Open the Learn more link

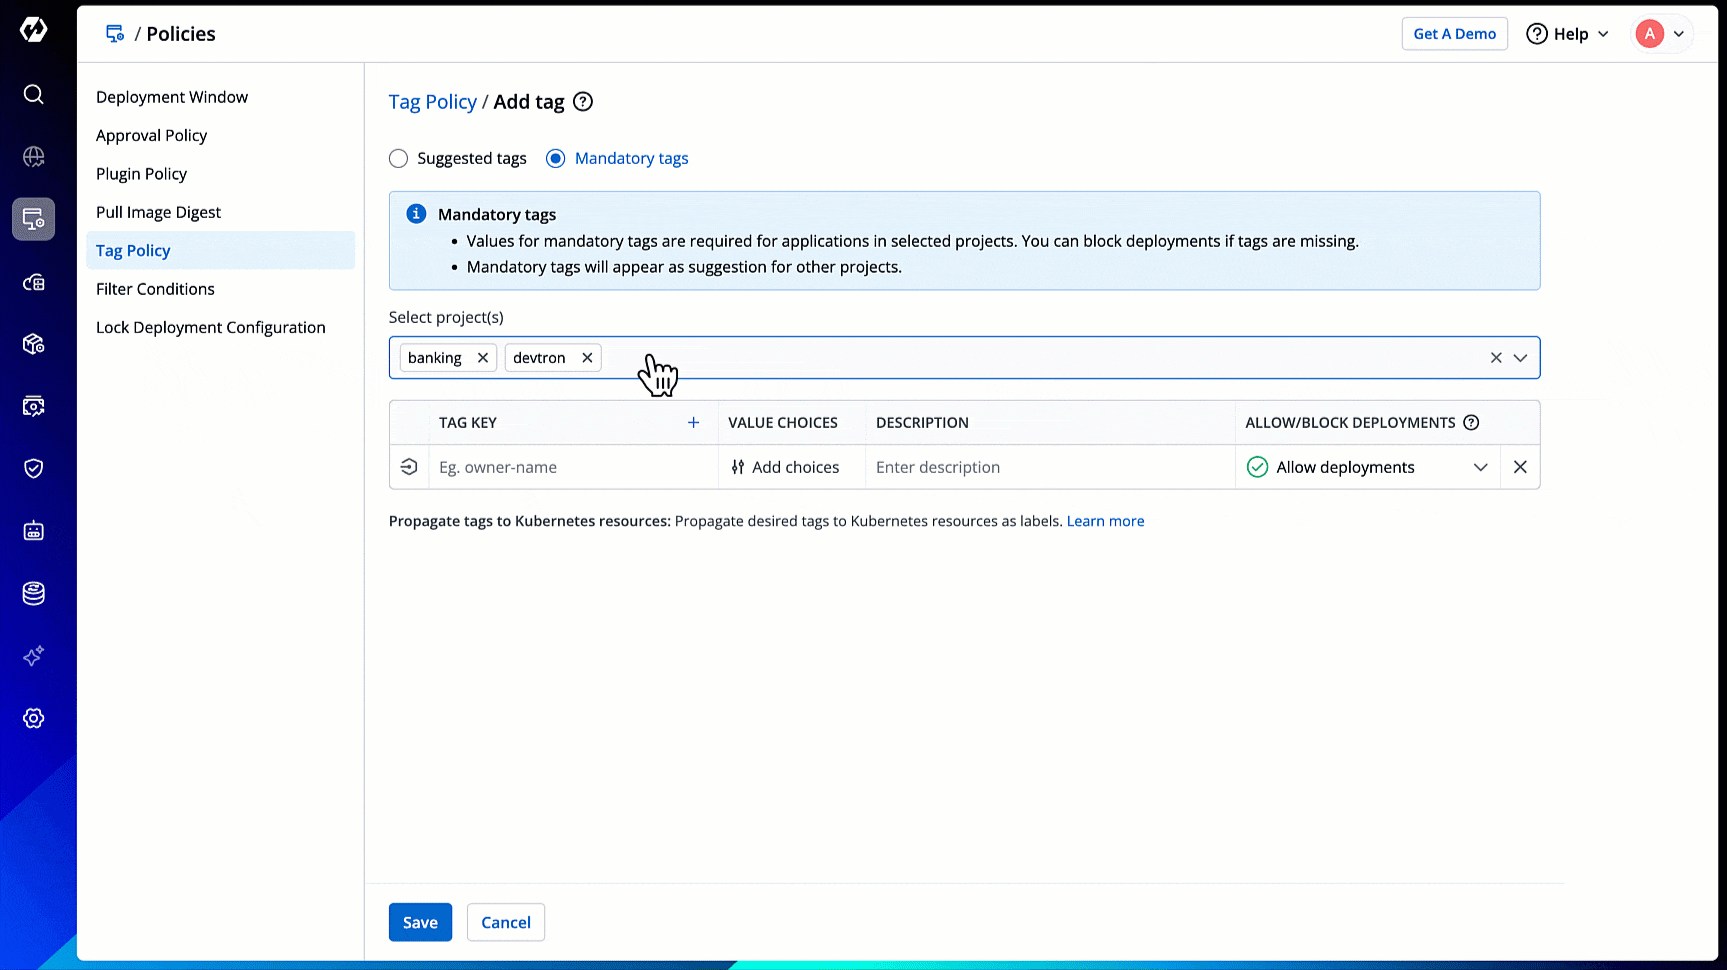tap(1105, 521)
